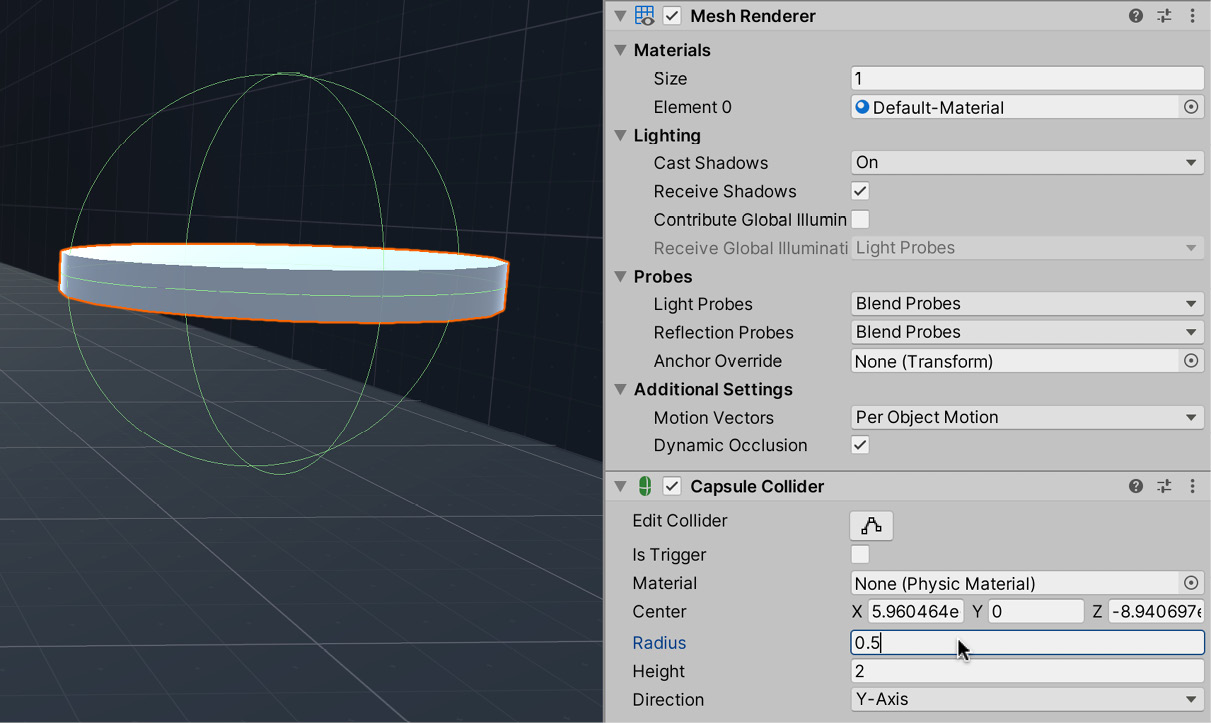Image resolution: width=1211 pixels, height=723 pixels.
Task: Click the Capsule Collider title text
Action: pos(757,486)
